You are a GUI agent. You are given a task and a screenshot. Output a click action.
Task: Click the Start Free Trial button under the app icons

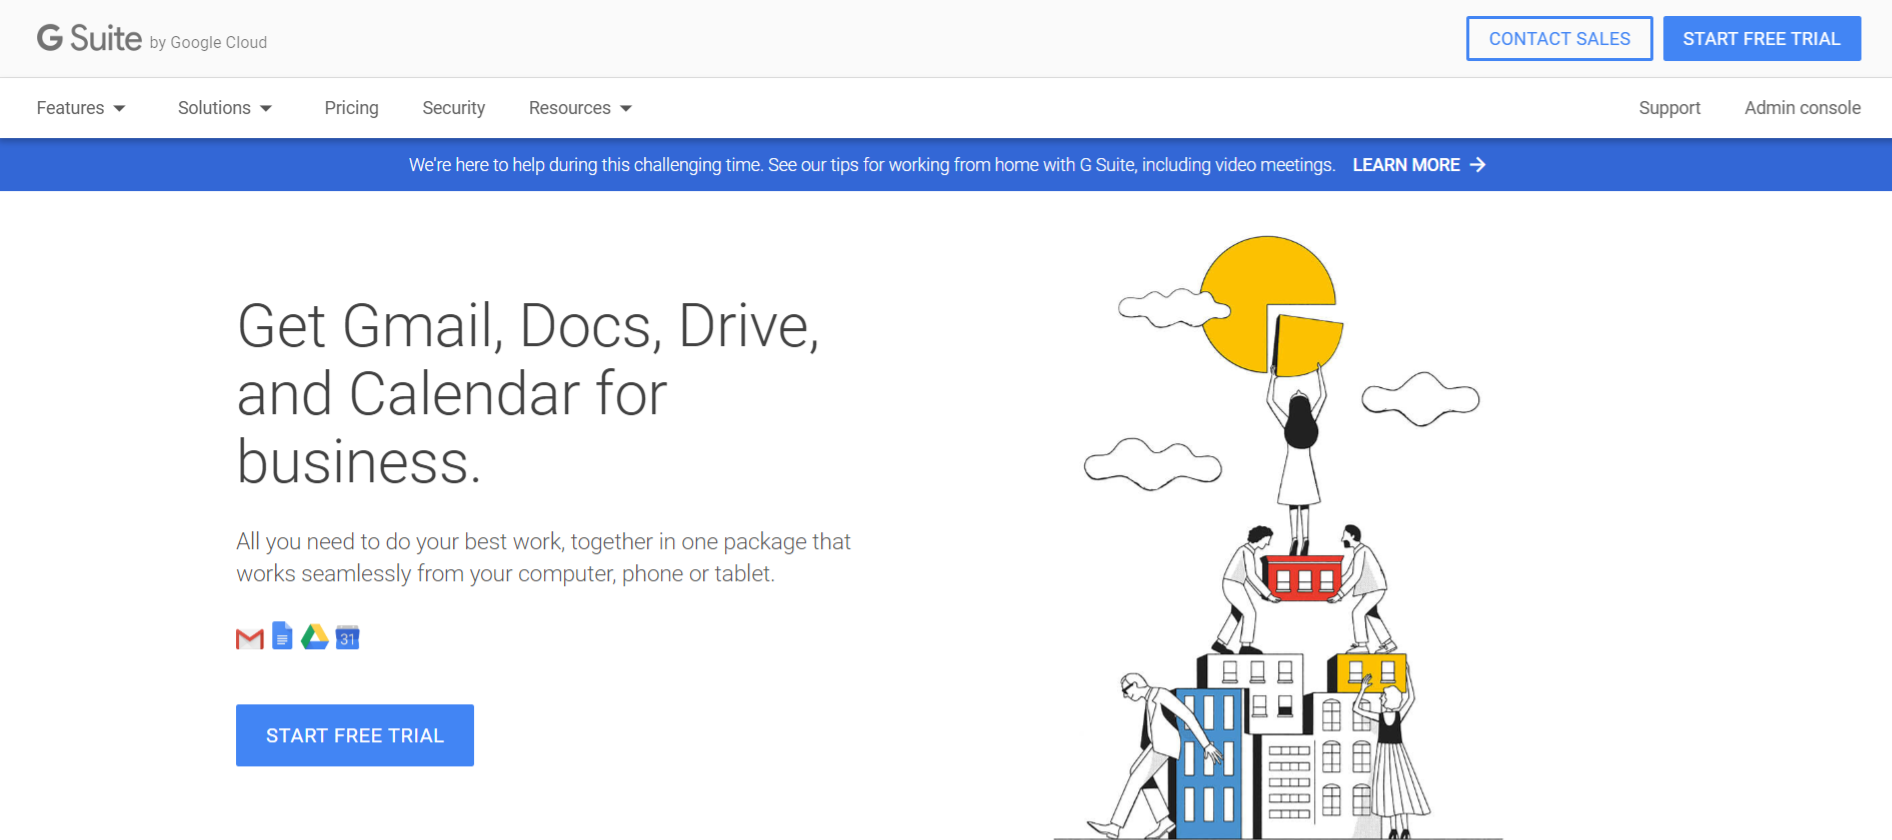pyautogui.click(x=355, y=736)
